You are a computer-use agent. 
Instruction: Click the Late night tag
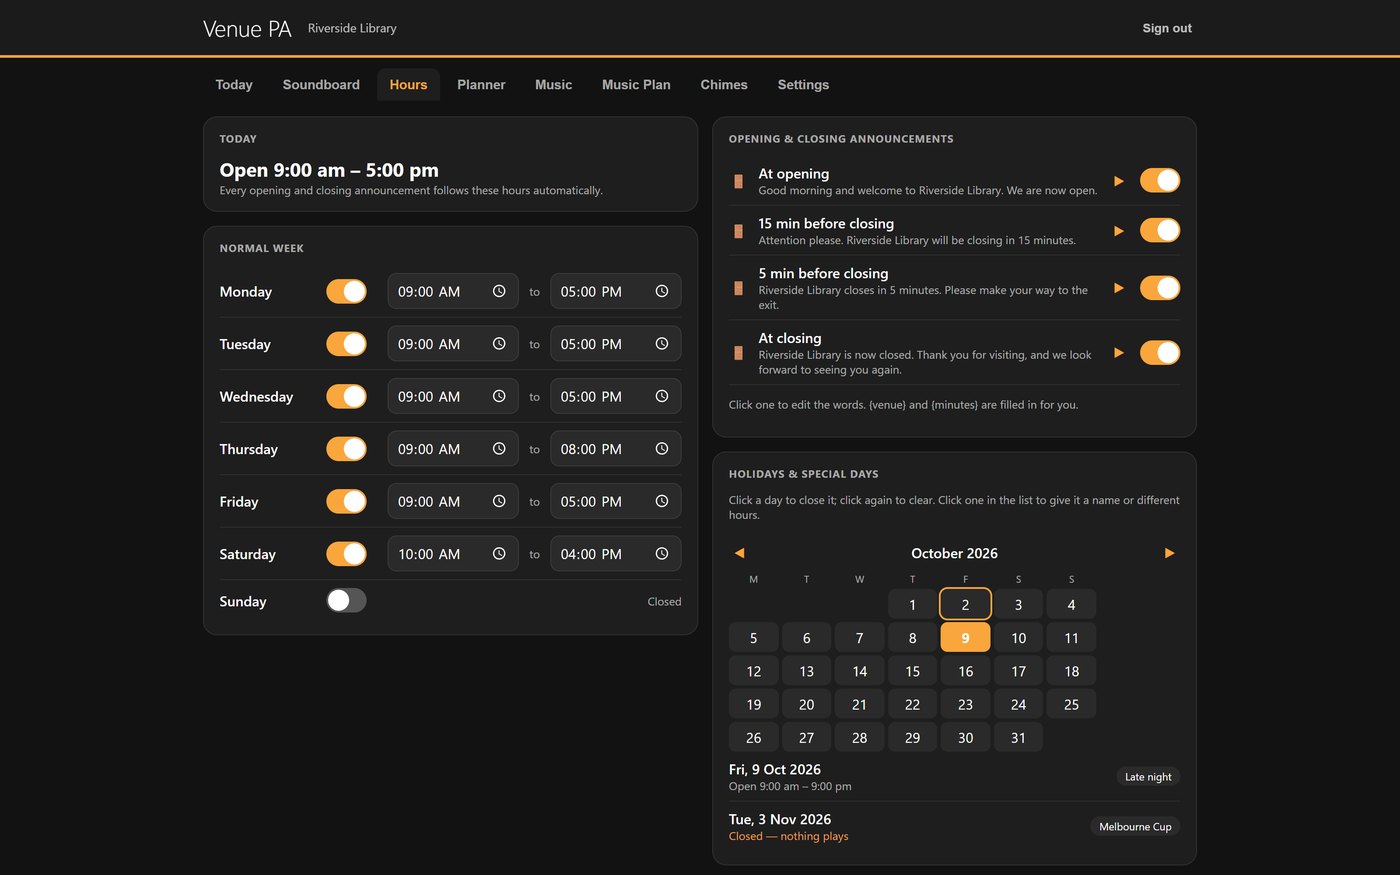coord(1148,777)
